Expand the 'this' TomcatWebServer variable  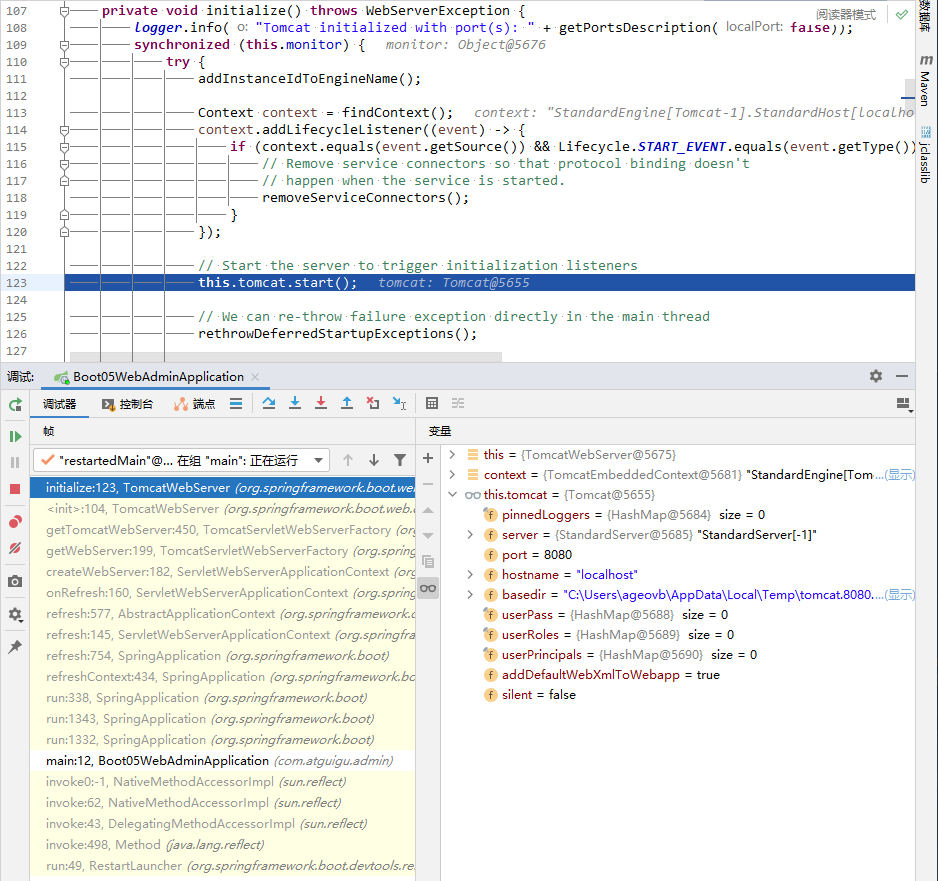[452, 455]
